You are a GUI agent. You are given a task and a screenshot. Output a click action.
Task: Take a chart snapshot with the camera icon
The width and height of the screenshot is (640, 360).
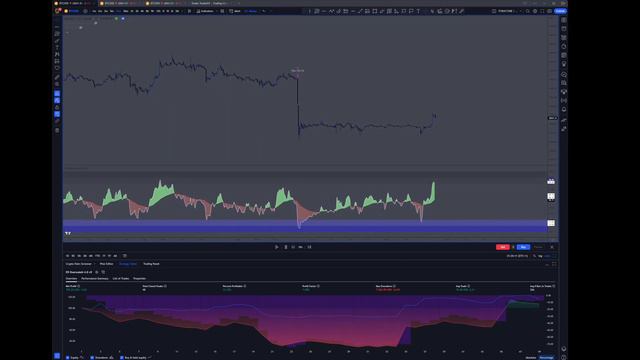coord(549,11)
